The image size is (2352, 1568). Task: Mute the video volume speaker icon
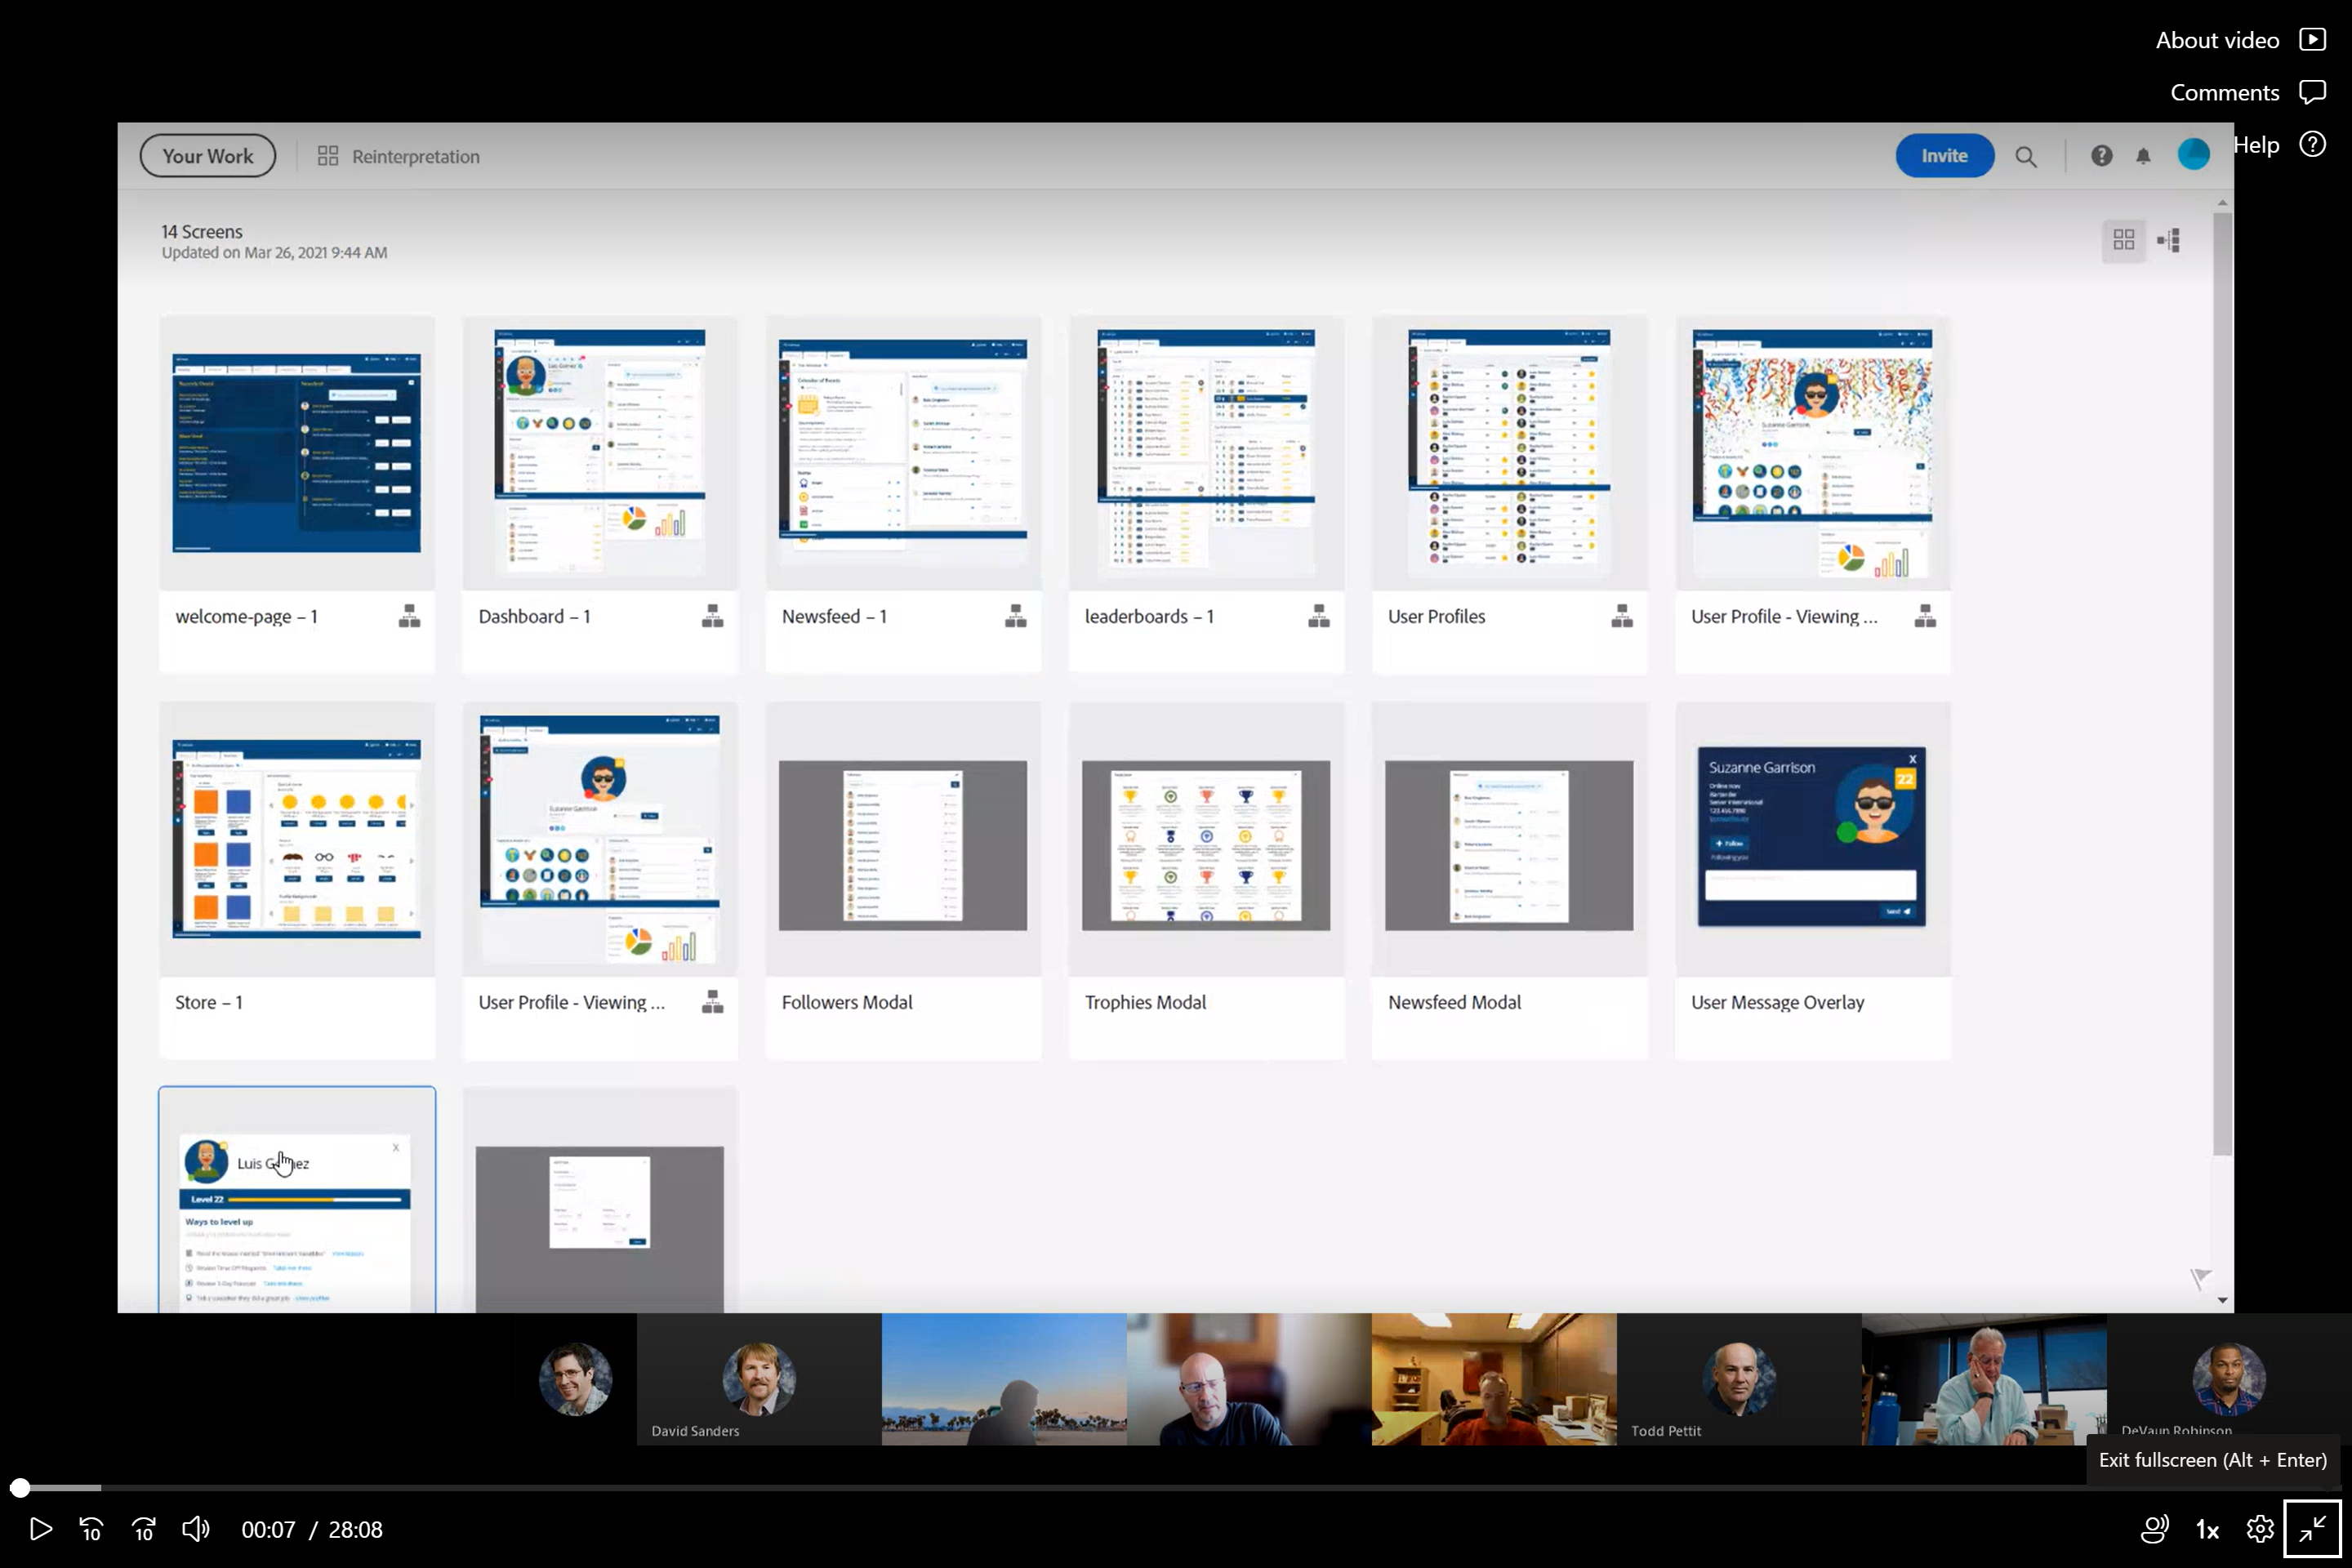196,1529
